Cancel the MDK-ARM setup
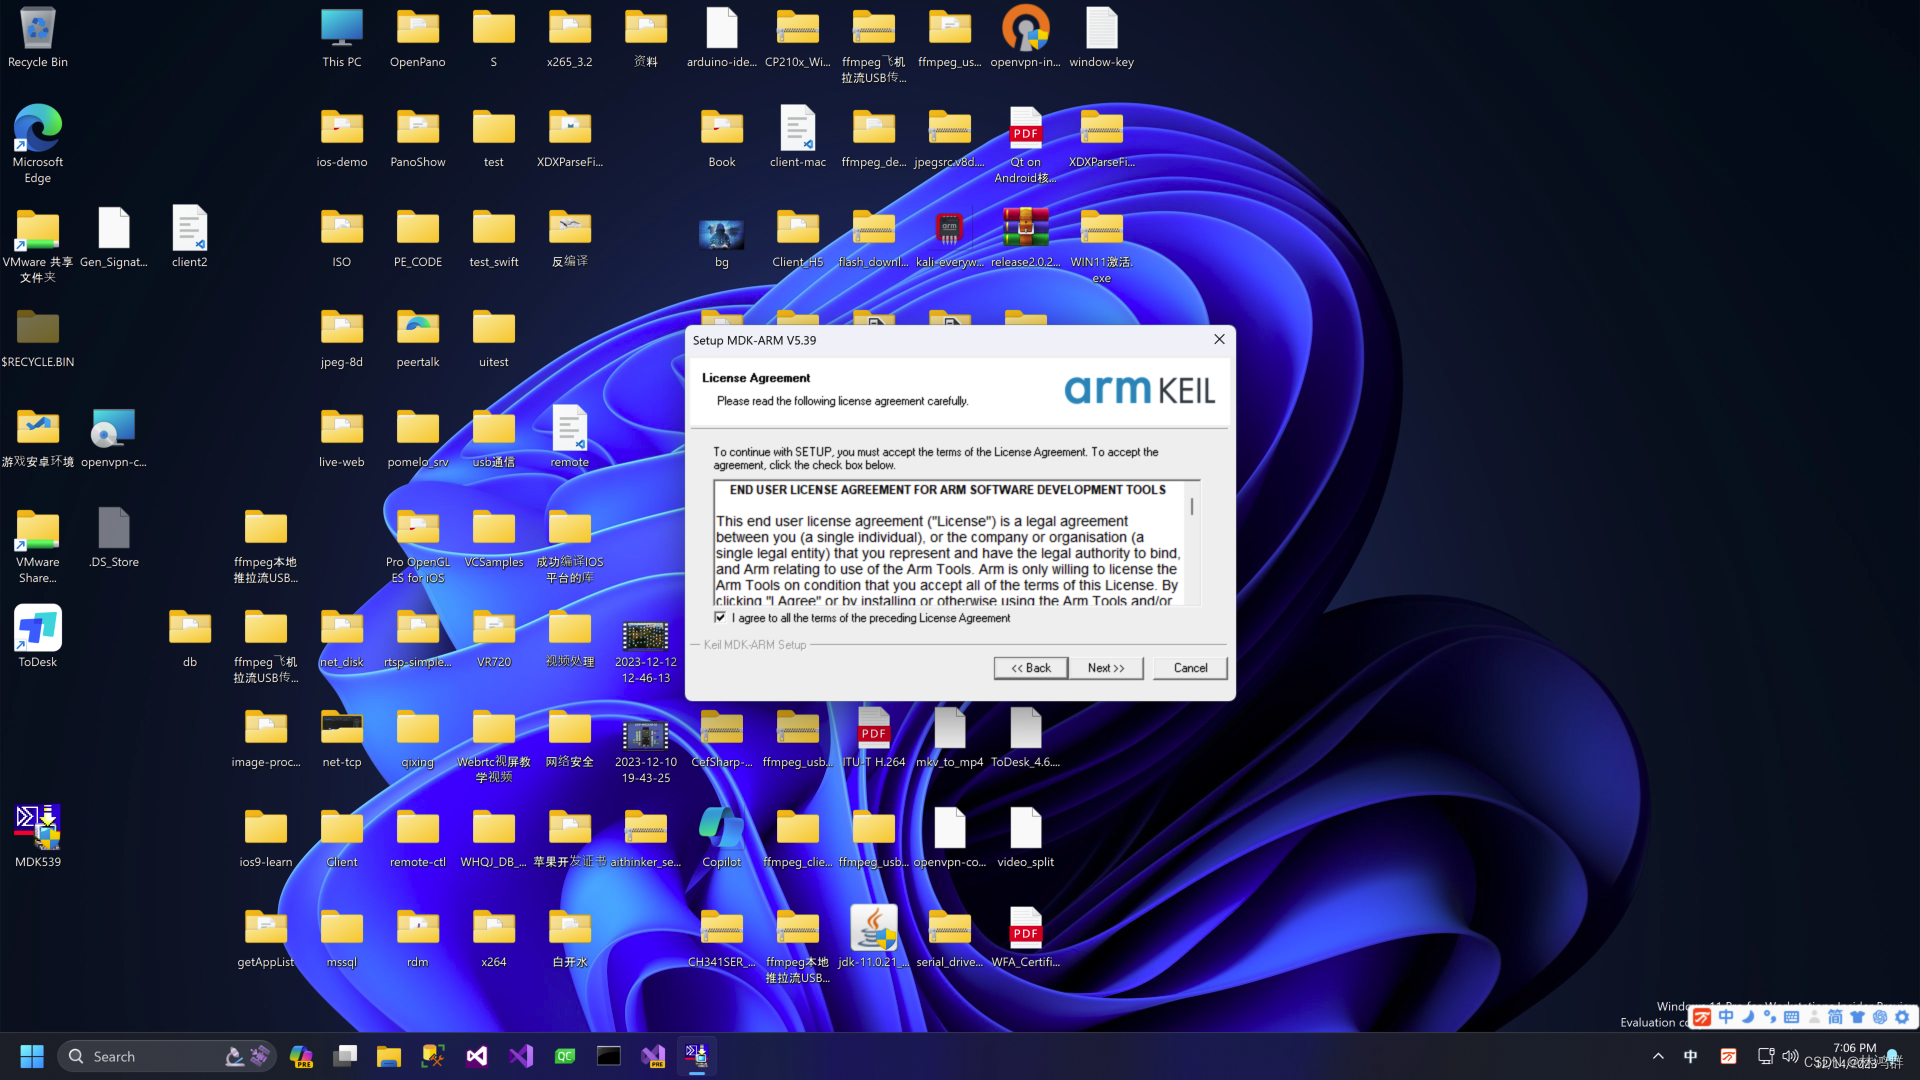 tap(1190, 668)
